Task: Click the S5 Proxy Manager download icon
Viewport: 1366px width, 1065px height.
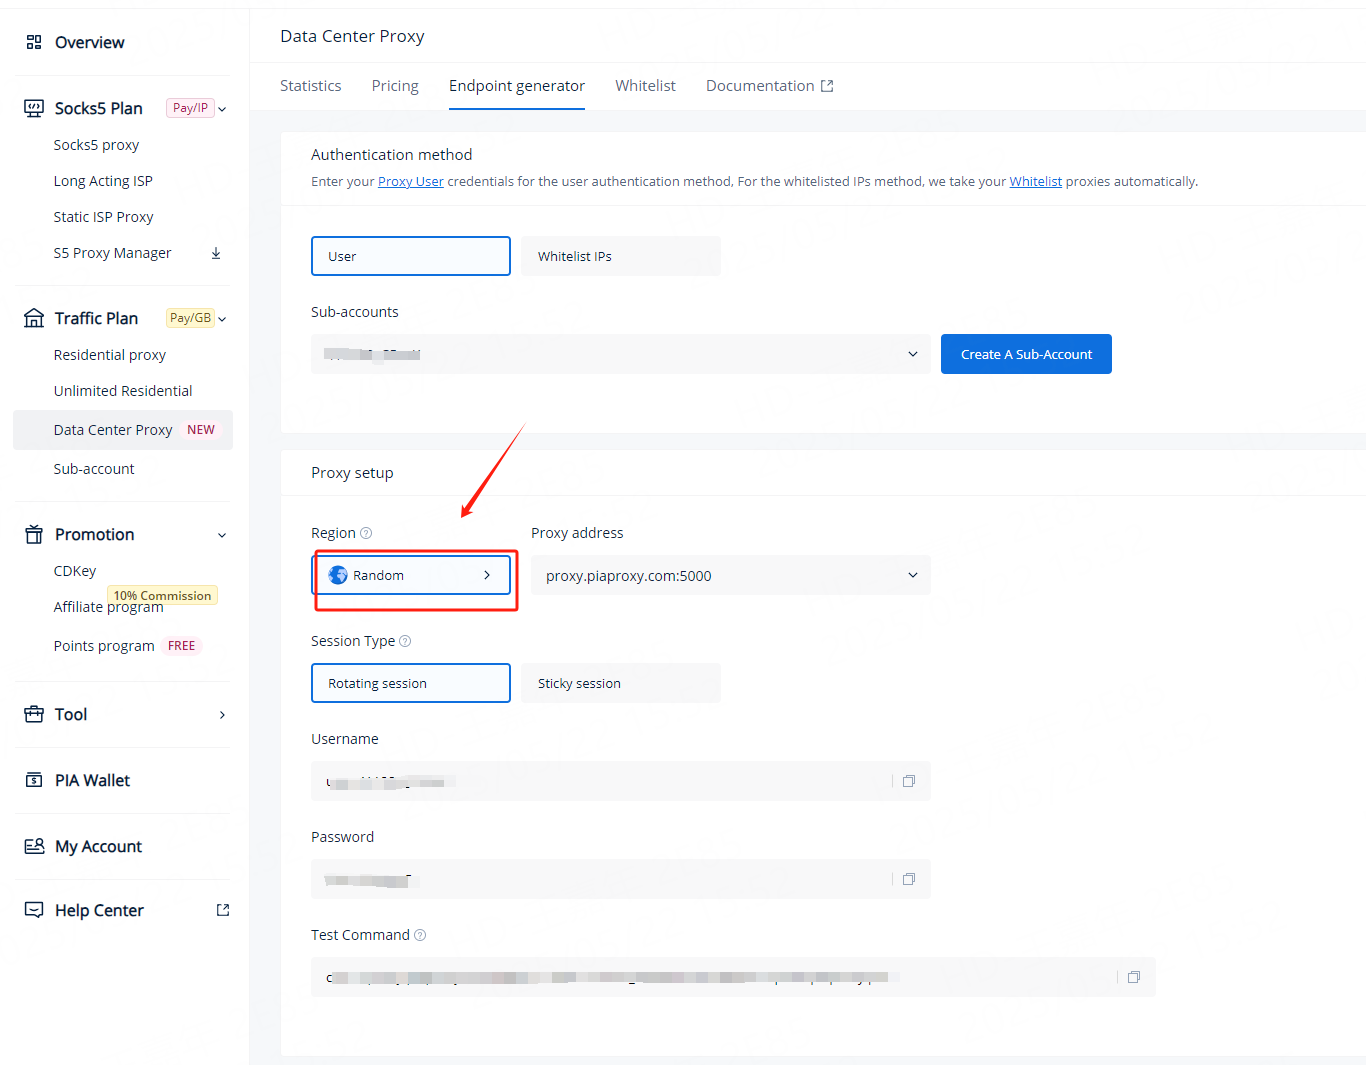Action: (216, 253)
